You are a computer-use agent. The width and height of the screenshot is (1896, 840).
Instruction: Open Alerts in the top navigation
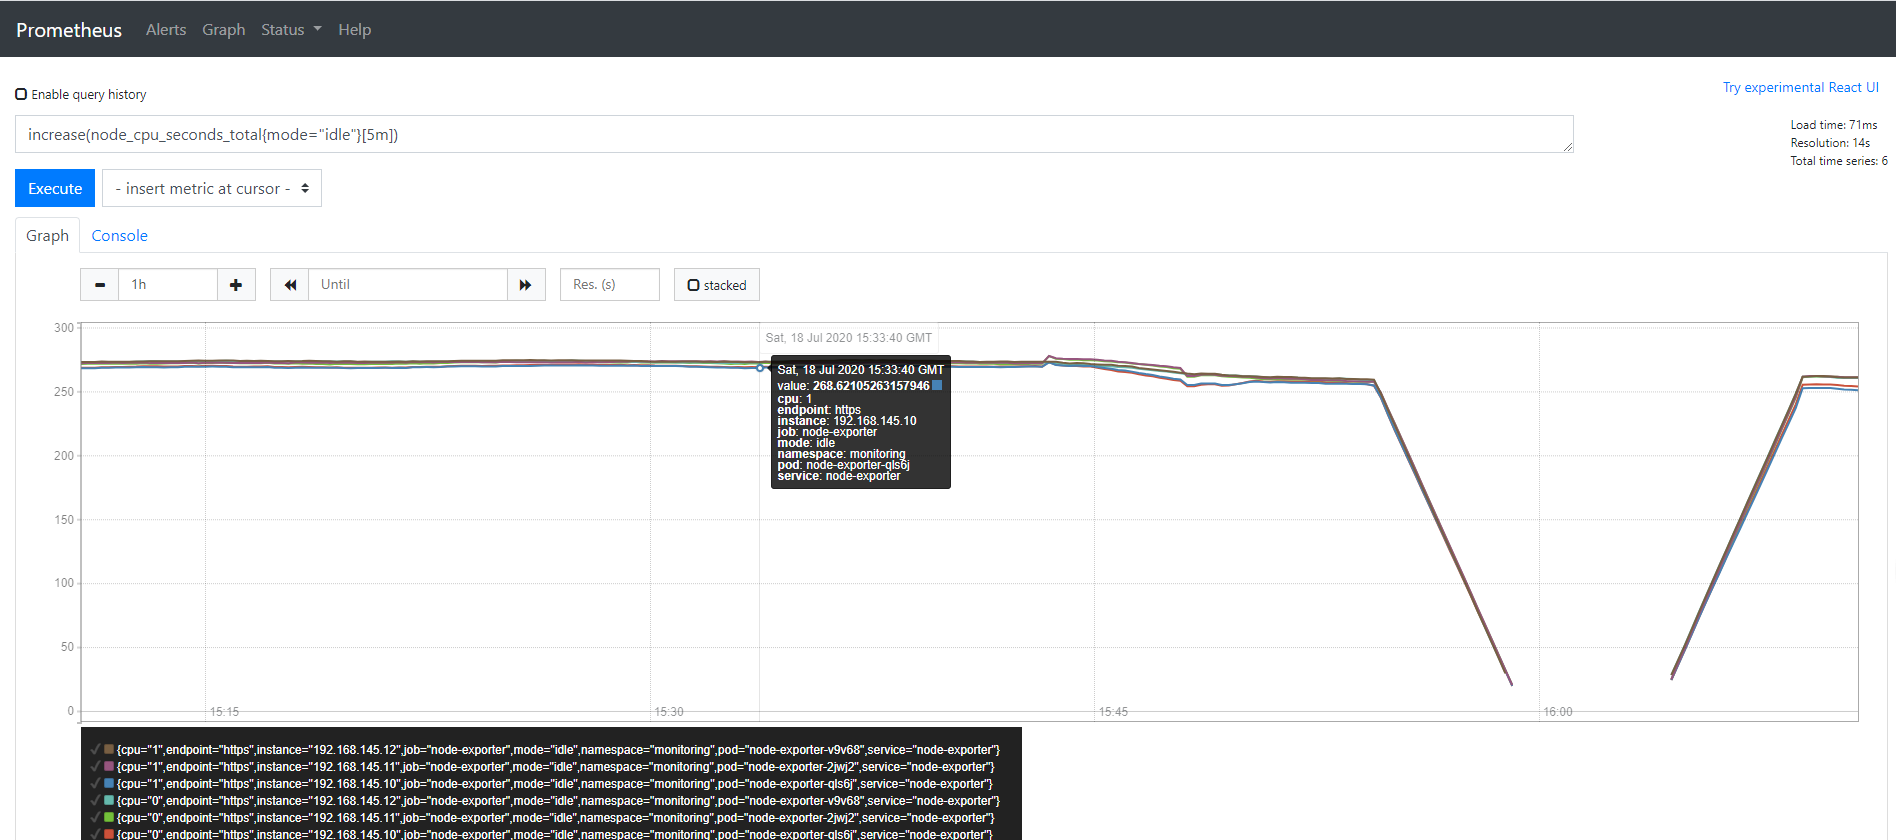click(x=166, y=30)
